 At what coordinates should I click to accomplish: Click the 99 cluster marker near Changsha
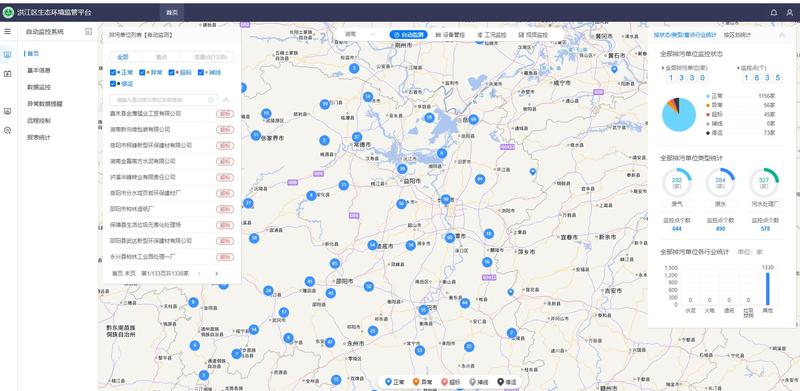(x=446, y=199)
